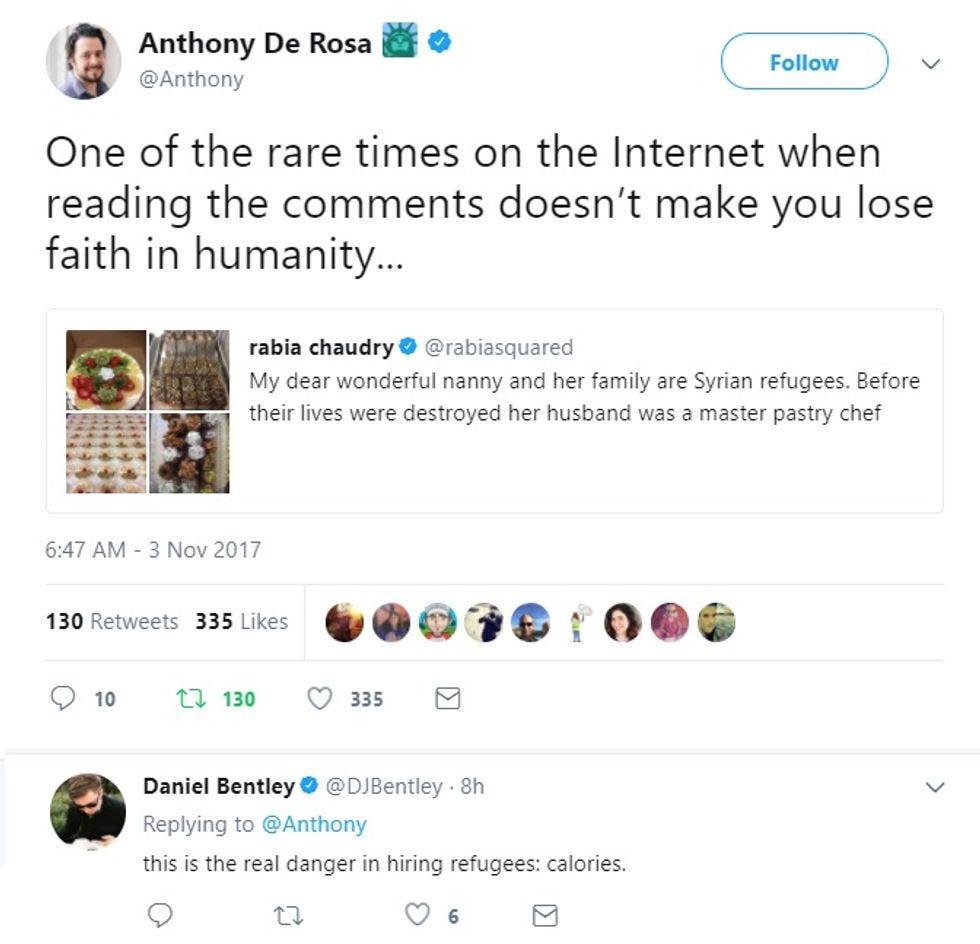Open the 6:47 AM - 3 Nov 2017 timestamp
The image size is (980, 944).
tap(153, 550)
